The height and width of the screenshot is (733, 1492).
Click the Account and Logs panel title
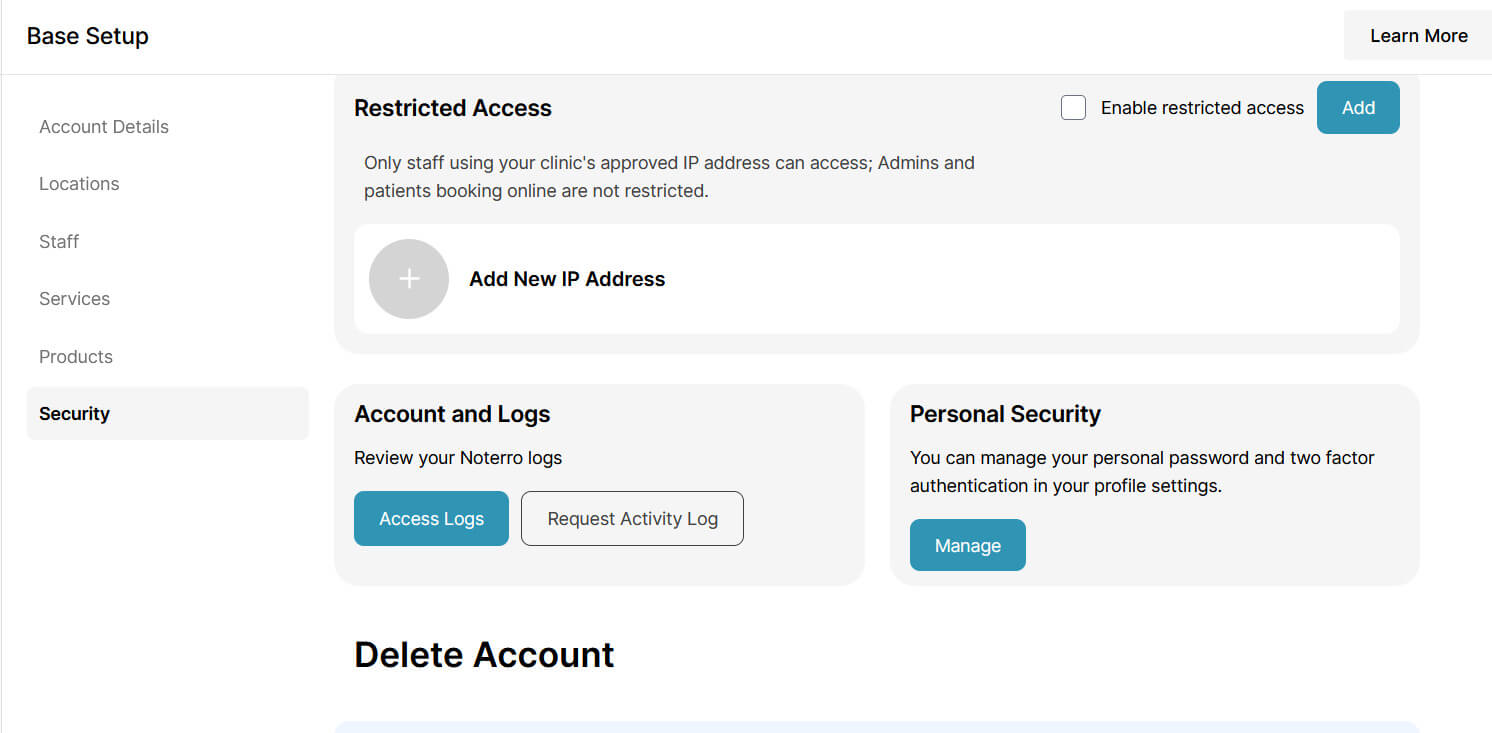(452, 413)
